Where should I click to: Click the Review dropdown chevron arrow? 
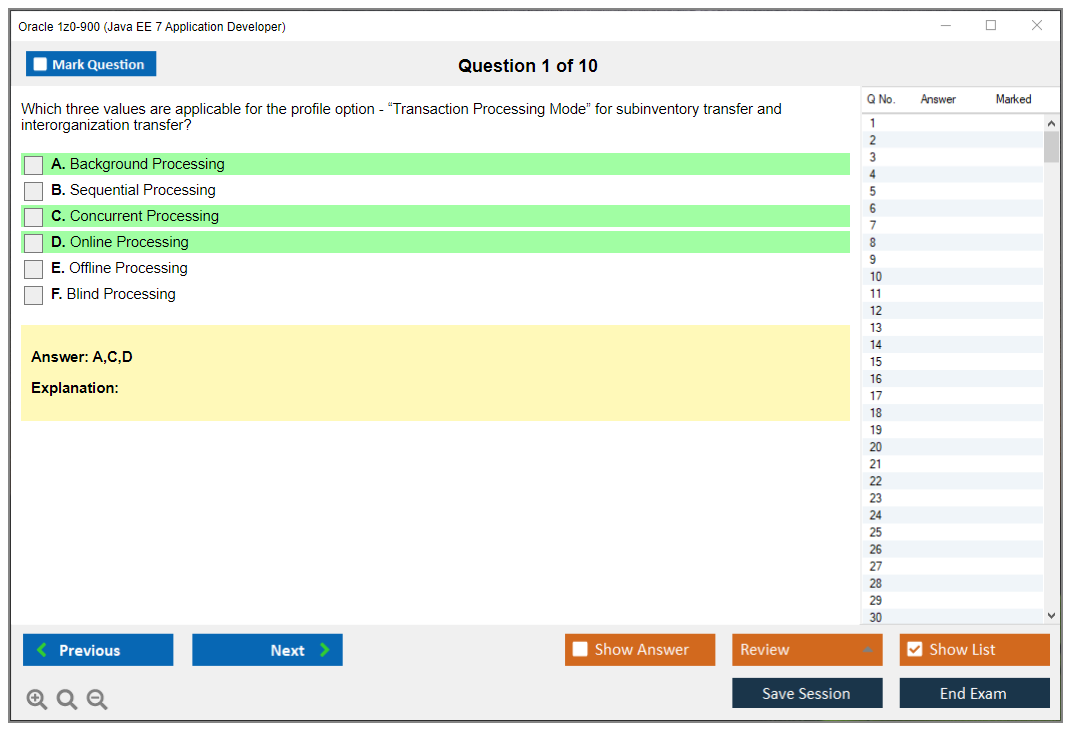[x=868, y=649]
